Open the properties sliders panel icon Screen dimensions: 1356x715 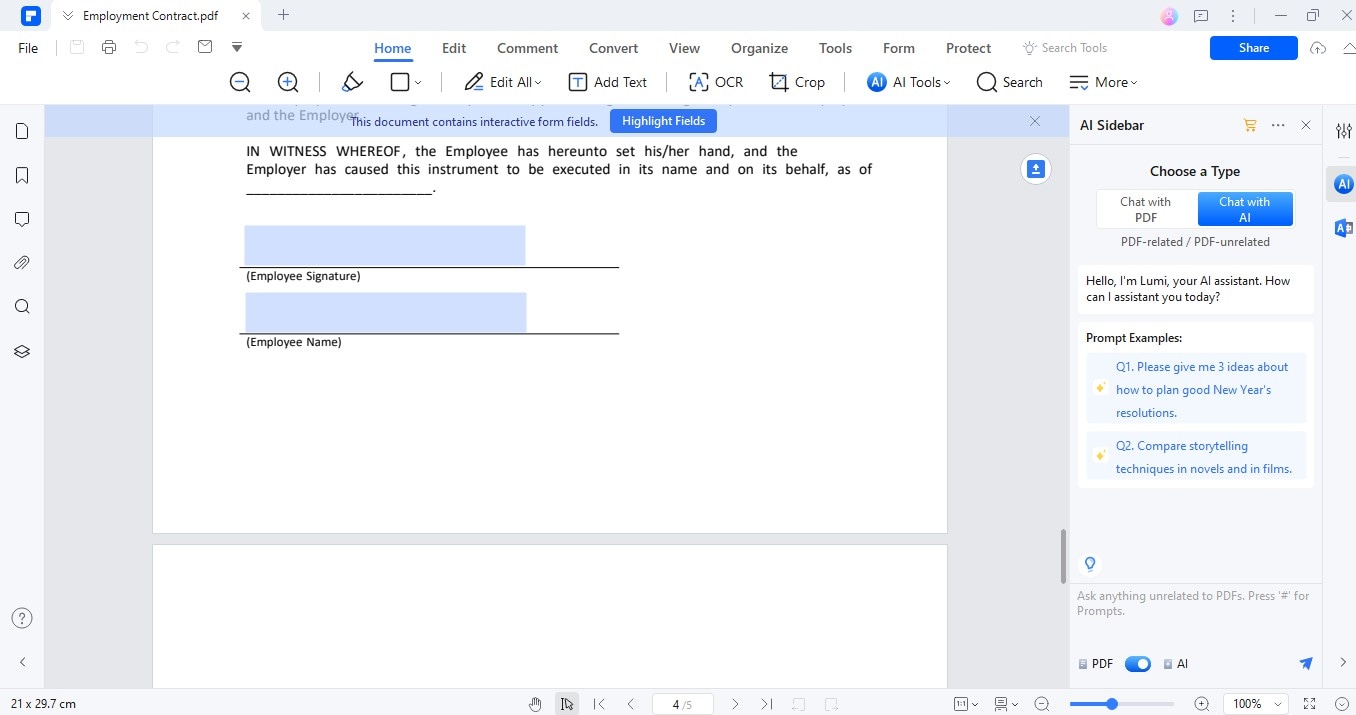[1343, 131]
